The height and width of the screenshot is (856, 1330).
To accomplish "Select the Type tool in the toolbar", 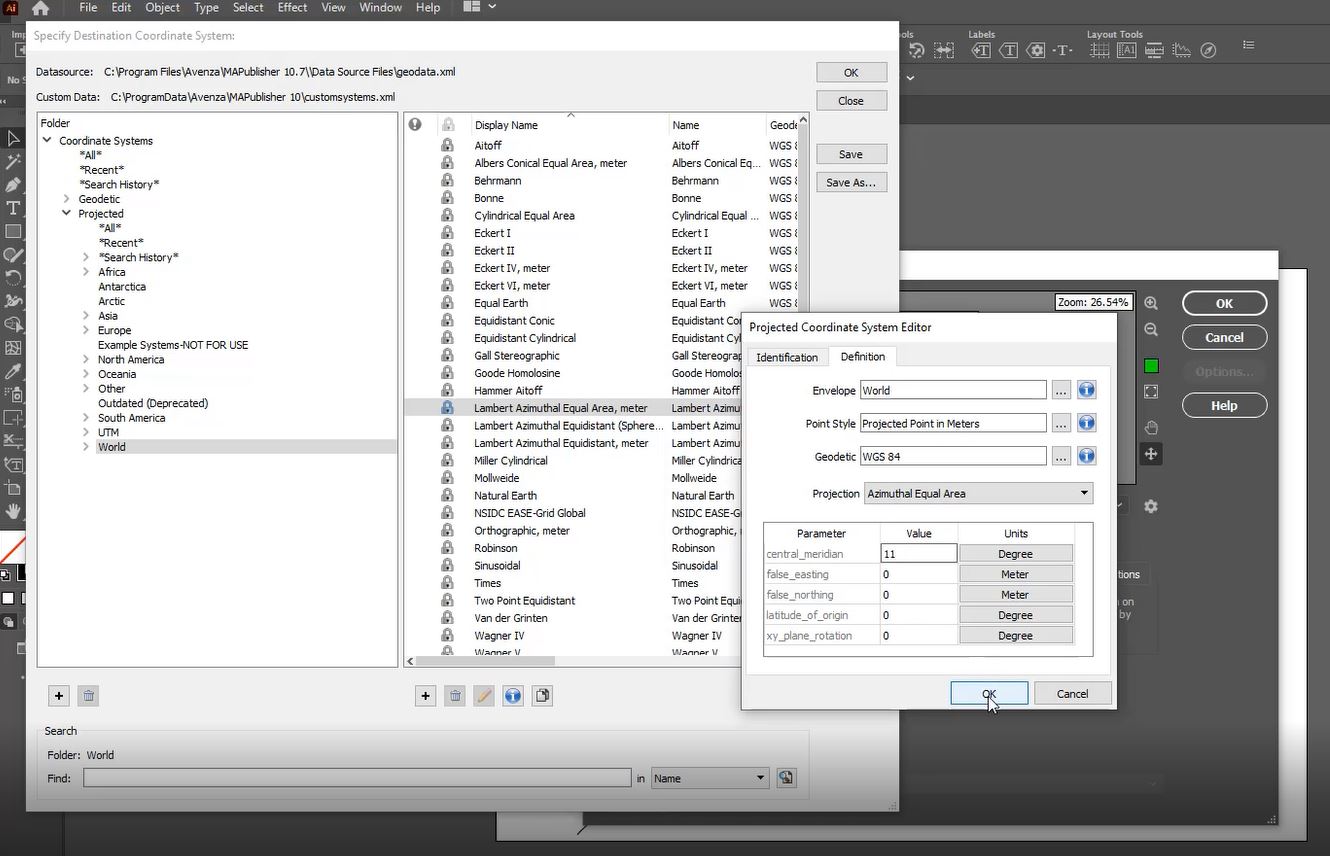I will tap(13, 208).
